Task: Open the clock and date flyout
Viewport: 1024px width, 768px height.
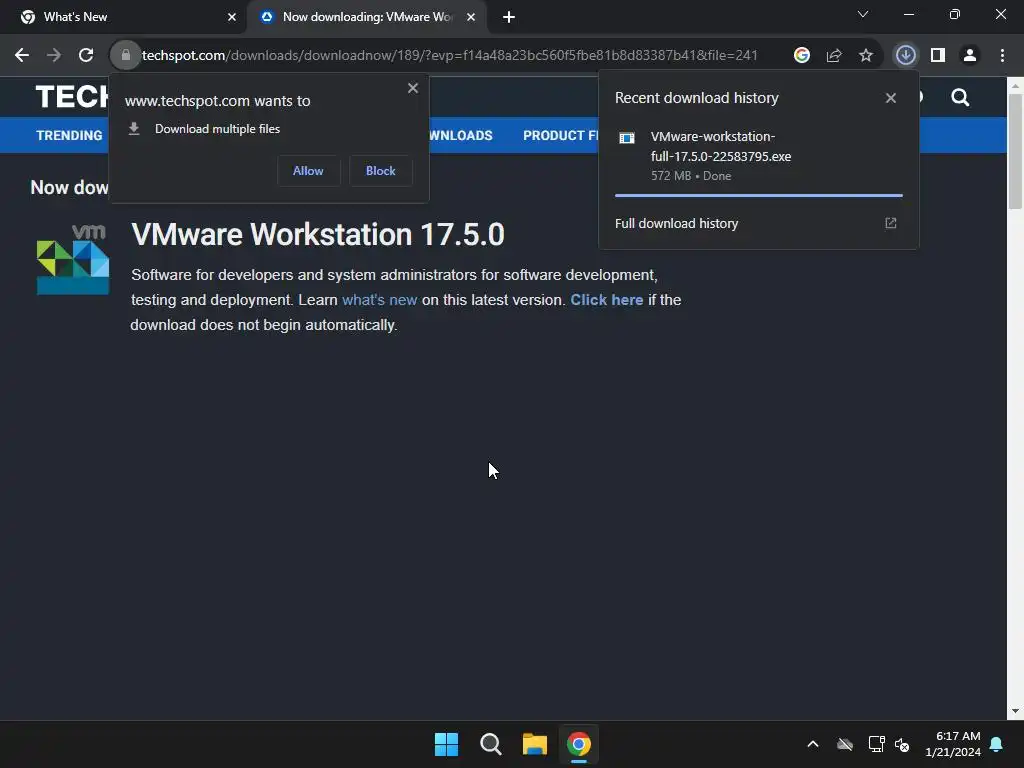Action: (x=953, y=744)
